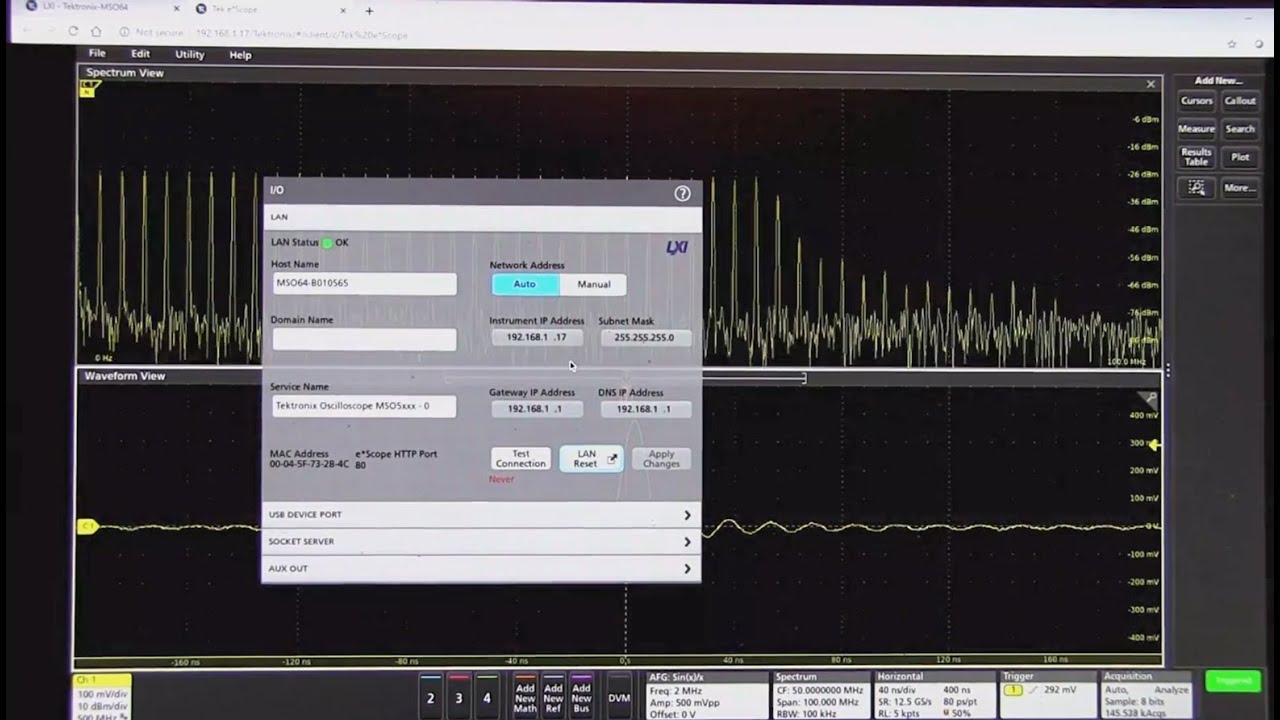Click the yellow trigger level arrow marker
The width and height of the screenshot is (1280, 720).
coord(1154,445)
